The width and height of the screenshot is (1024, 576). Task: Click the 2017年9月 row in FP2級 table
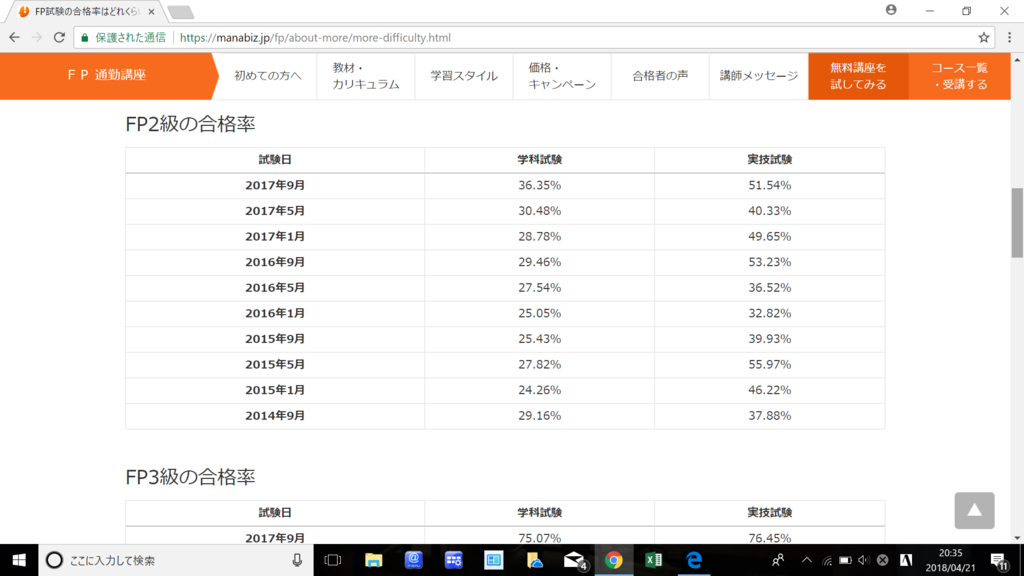505,185
